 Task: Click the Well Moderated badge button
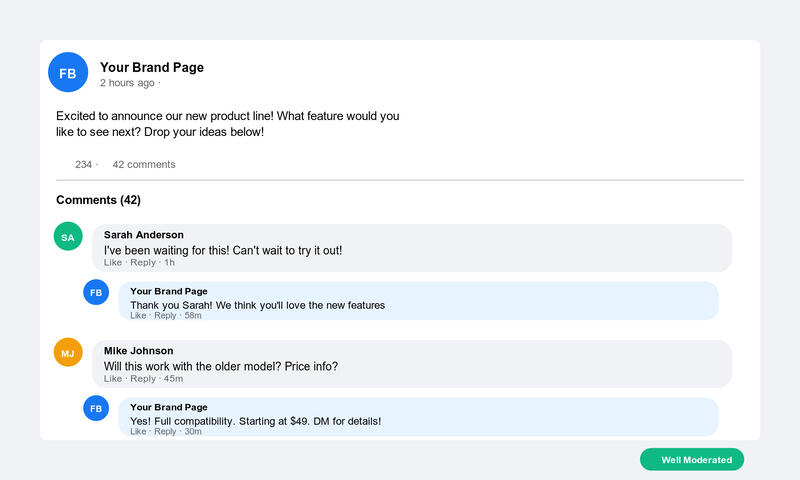pos(692,460)
